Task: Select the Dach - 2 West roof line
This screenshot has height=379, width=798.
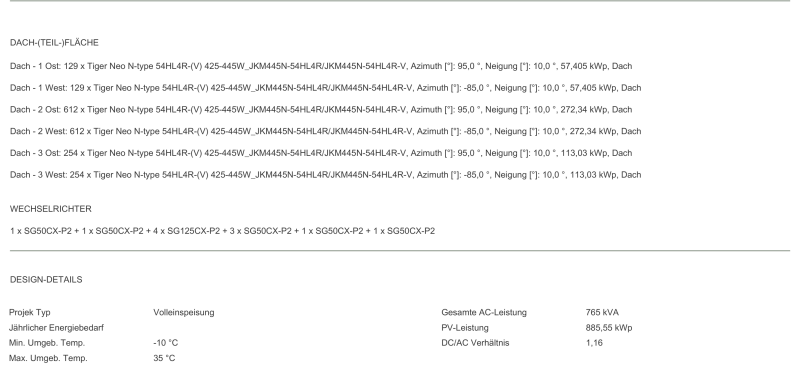Action: (325, 131)
